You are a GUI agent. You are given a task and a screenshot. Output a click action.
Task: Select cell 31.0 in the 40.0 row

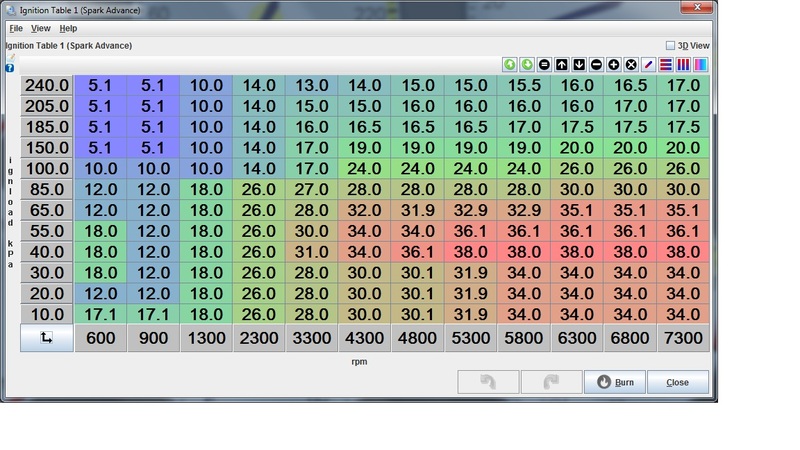point(312,252)
